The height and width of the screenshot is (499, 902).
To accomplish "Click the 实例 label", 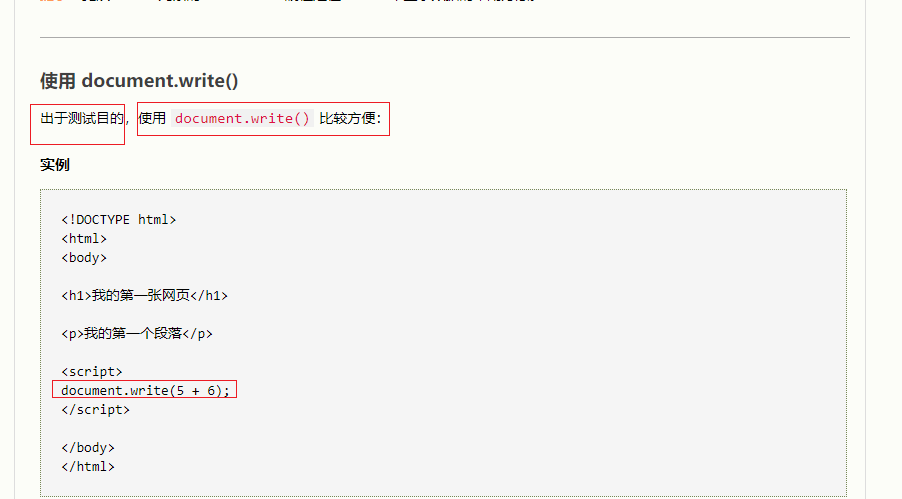I will [55, 165].
